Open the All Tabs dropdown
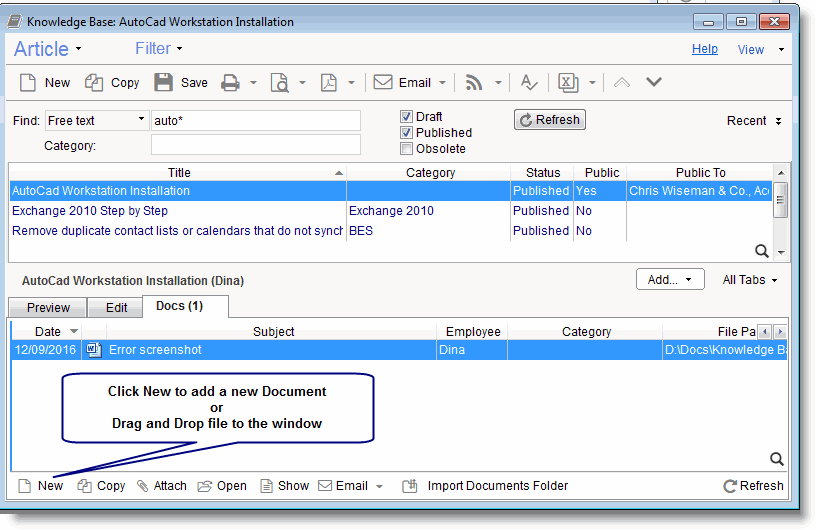Image resolution: width=816 pixels, height=530 pixels. pyautogui.click(x=750, y=280)
